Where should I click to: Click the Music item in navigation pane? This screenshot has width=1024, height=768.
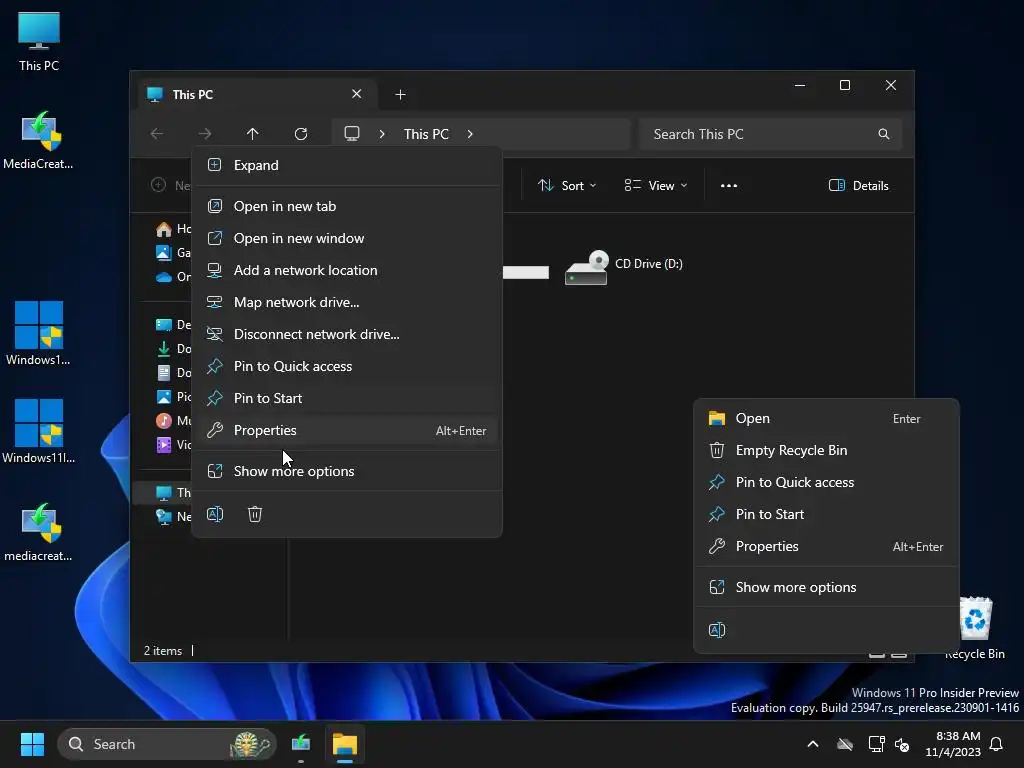pyautogui.click(x=174, y=421)
